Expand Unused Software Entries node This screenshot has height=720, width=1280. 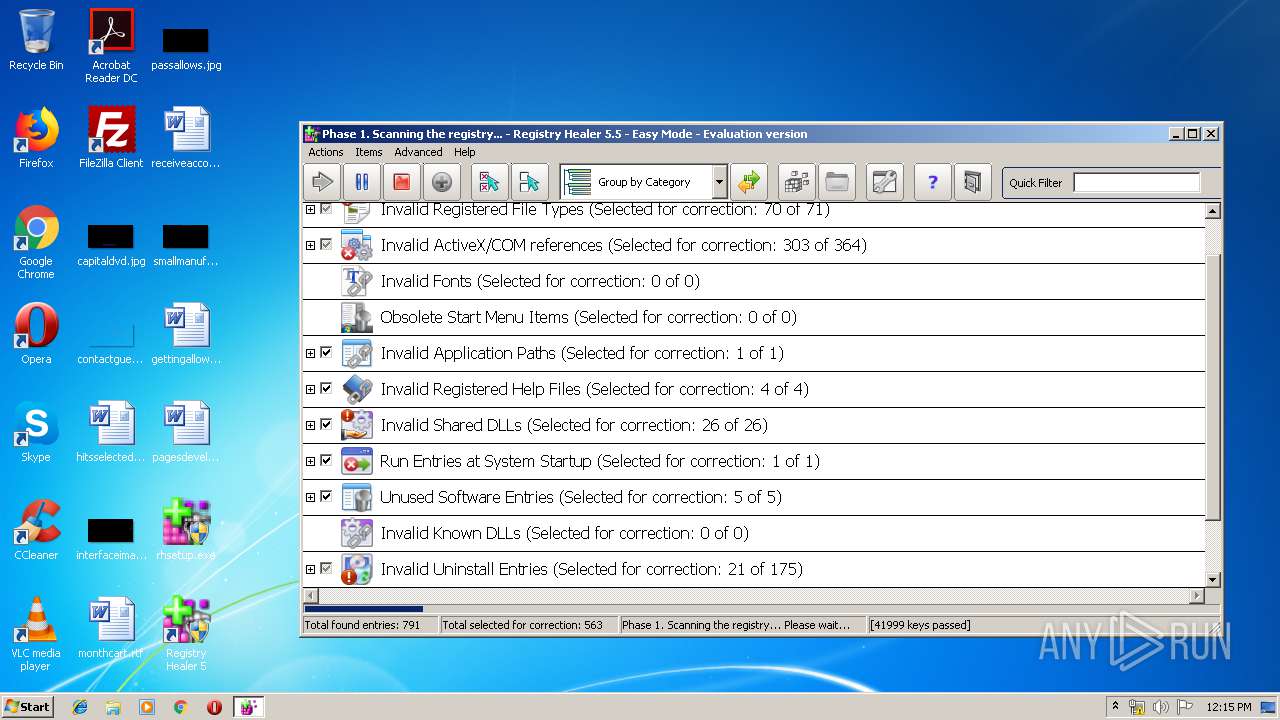click(x=310, y=497)
